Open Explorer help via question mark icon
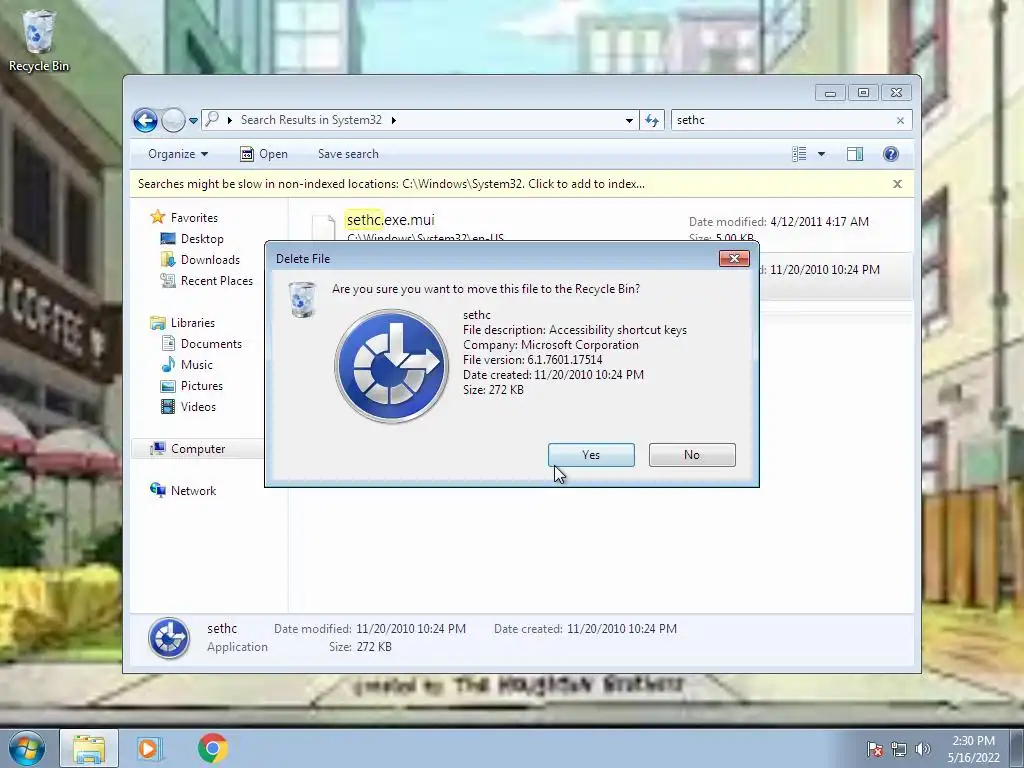 (x=891, y=154)
